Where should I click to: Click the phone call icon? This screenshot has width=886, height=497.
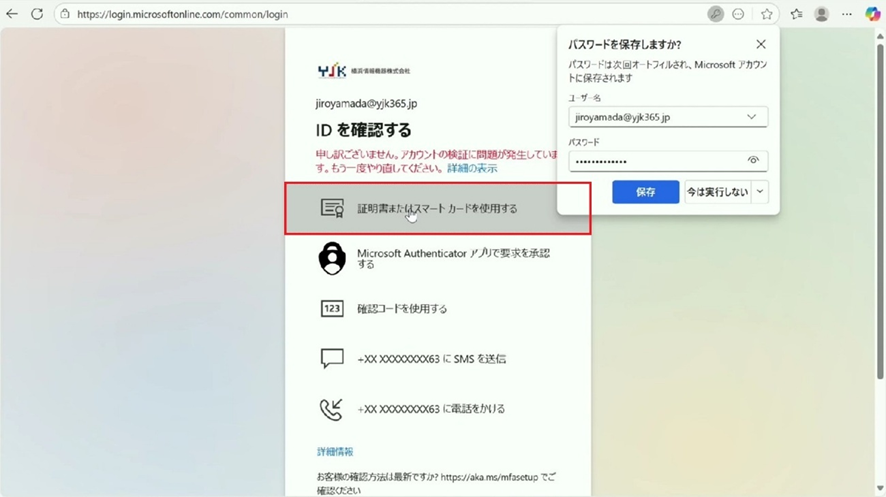[x=332, y=408]
